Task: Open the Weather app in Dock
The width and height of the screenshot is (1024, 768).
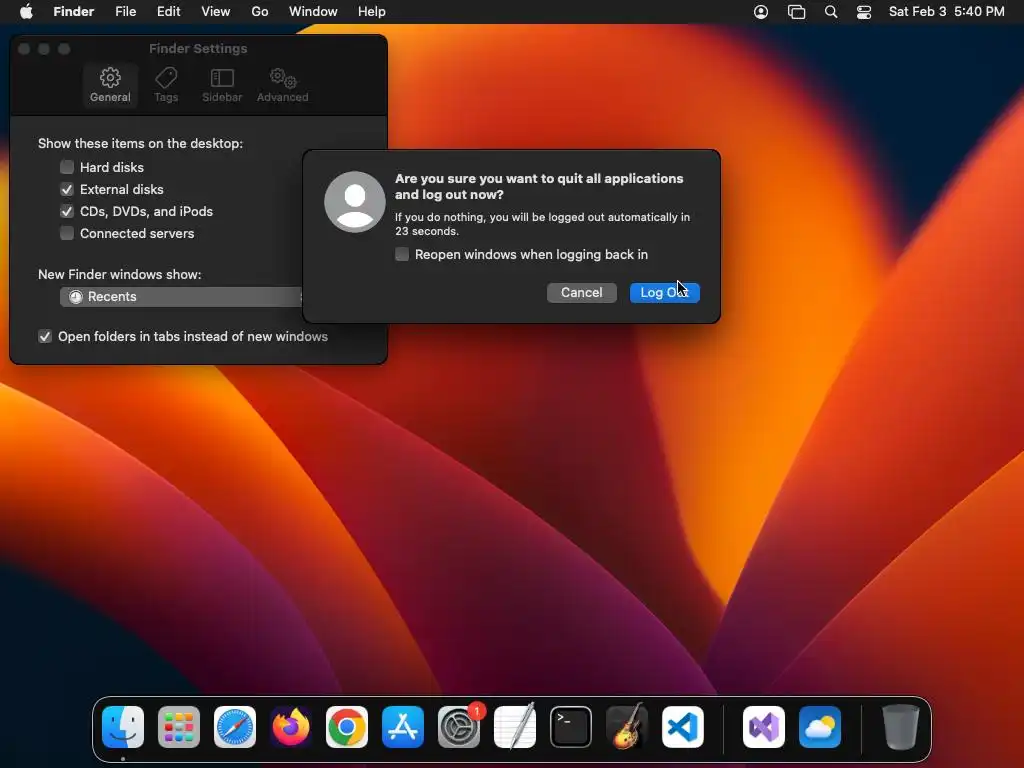Action: (x=820, y=727)
